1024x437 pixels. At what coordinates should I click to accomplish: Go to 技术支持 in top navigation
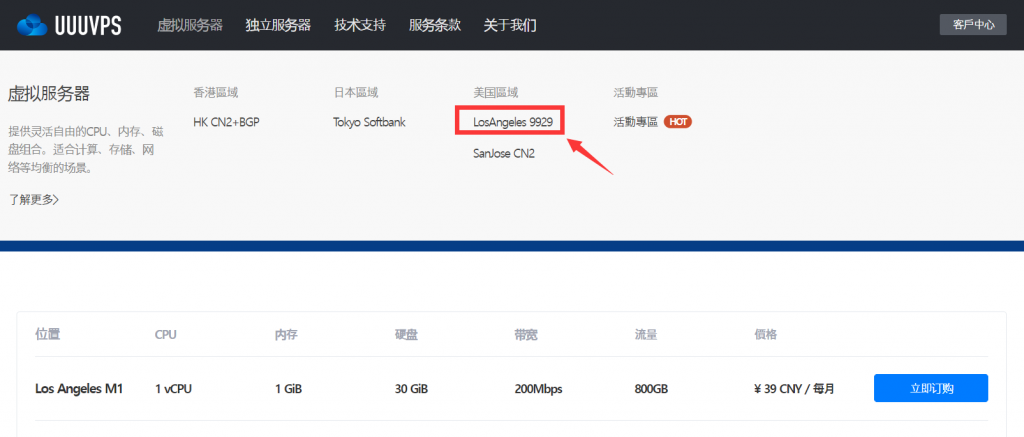(360, 25)
